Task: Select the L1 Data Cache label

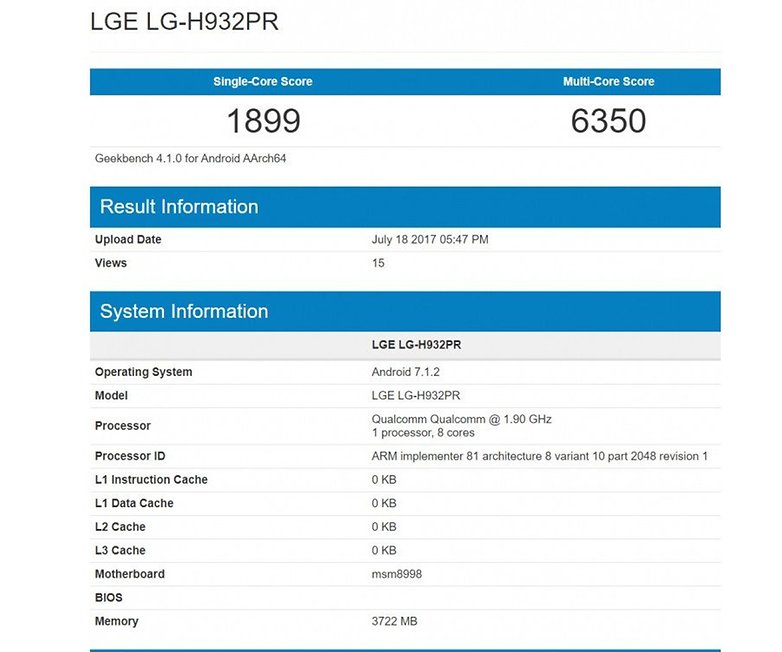Action: [134, 503]
